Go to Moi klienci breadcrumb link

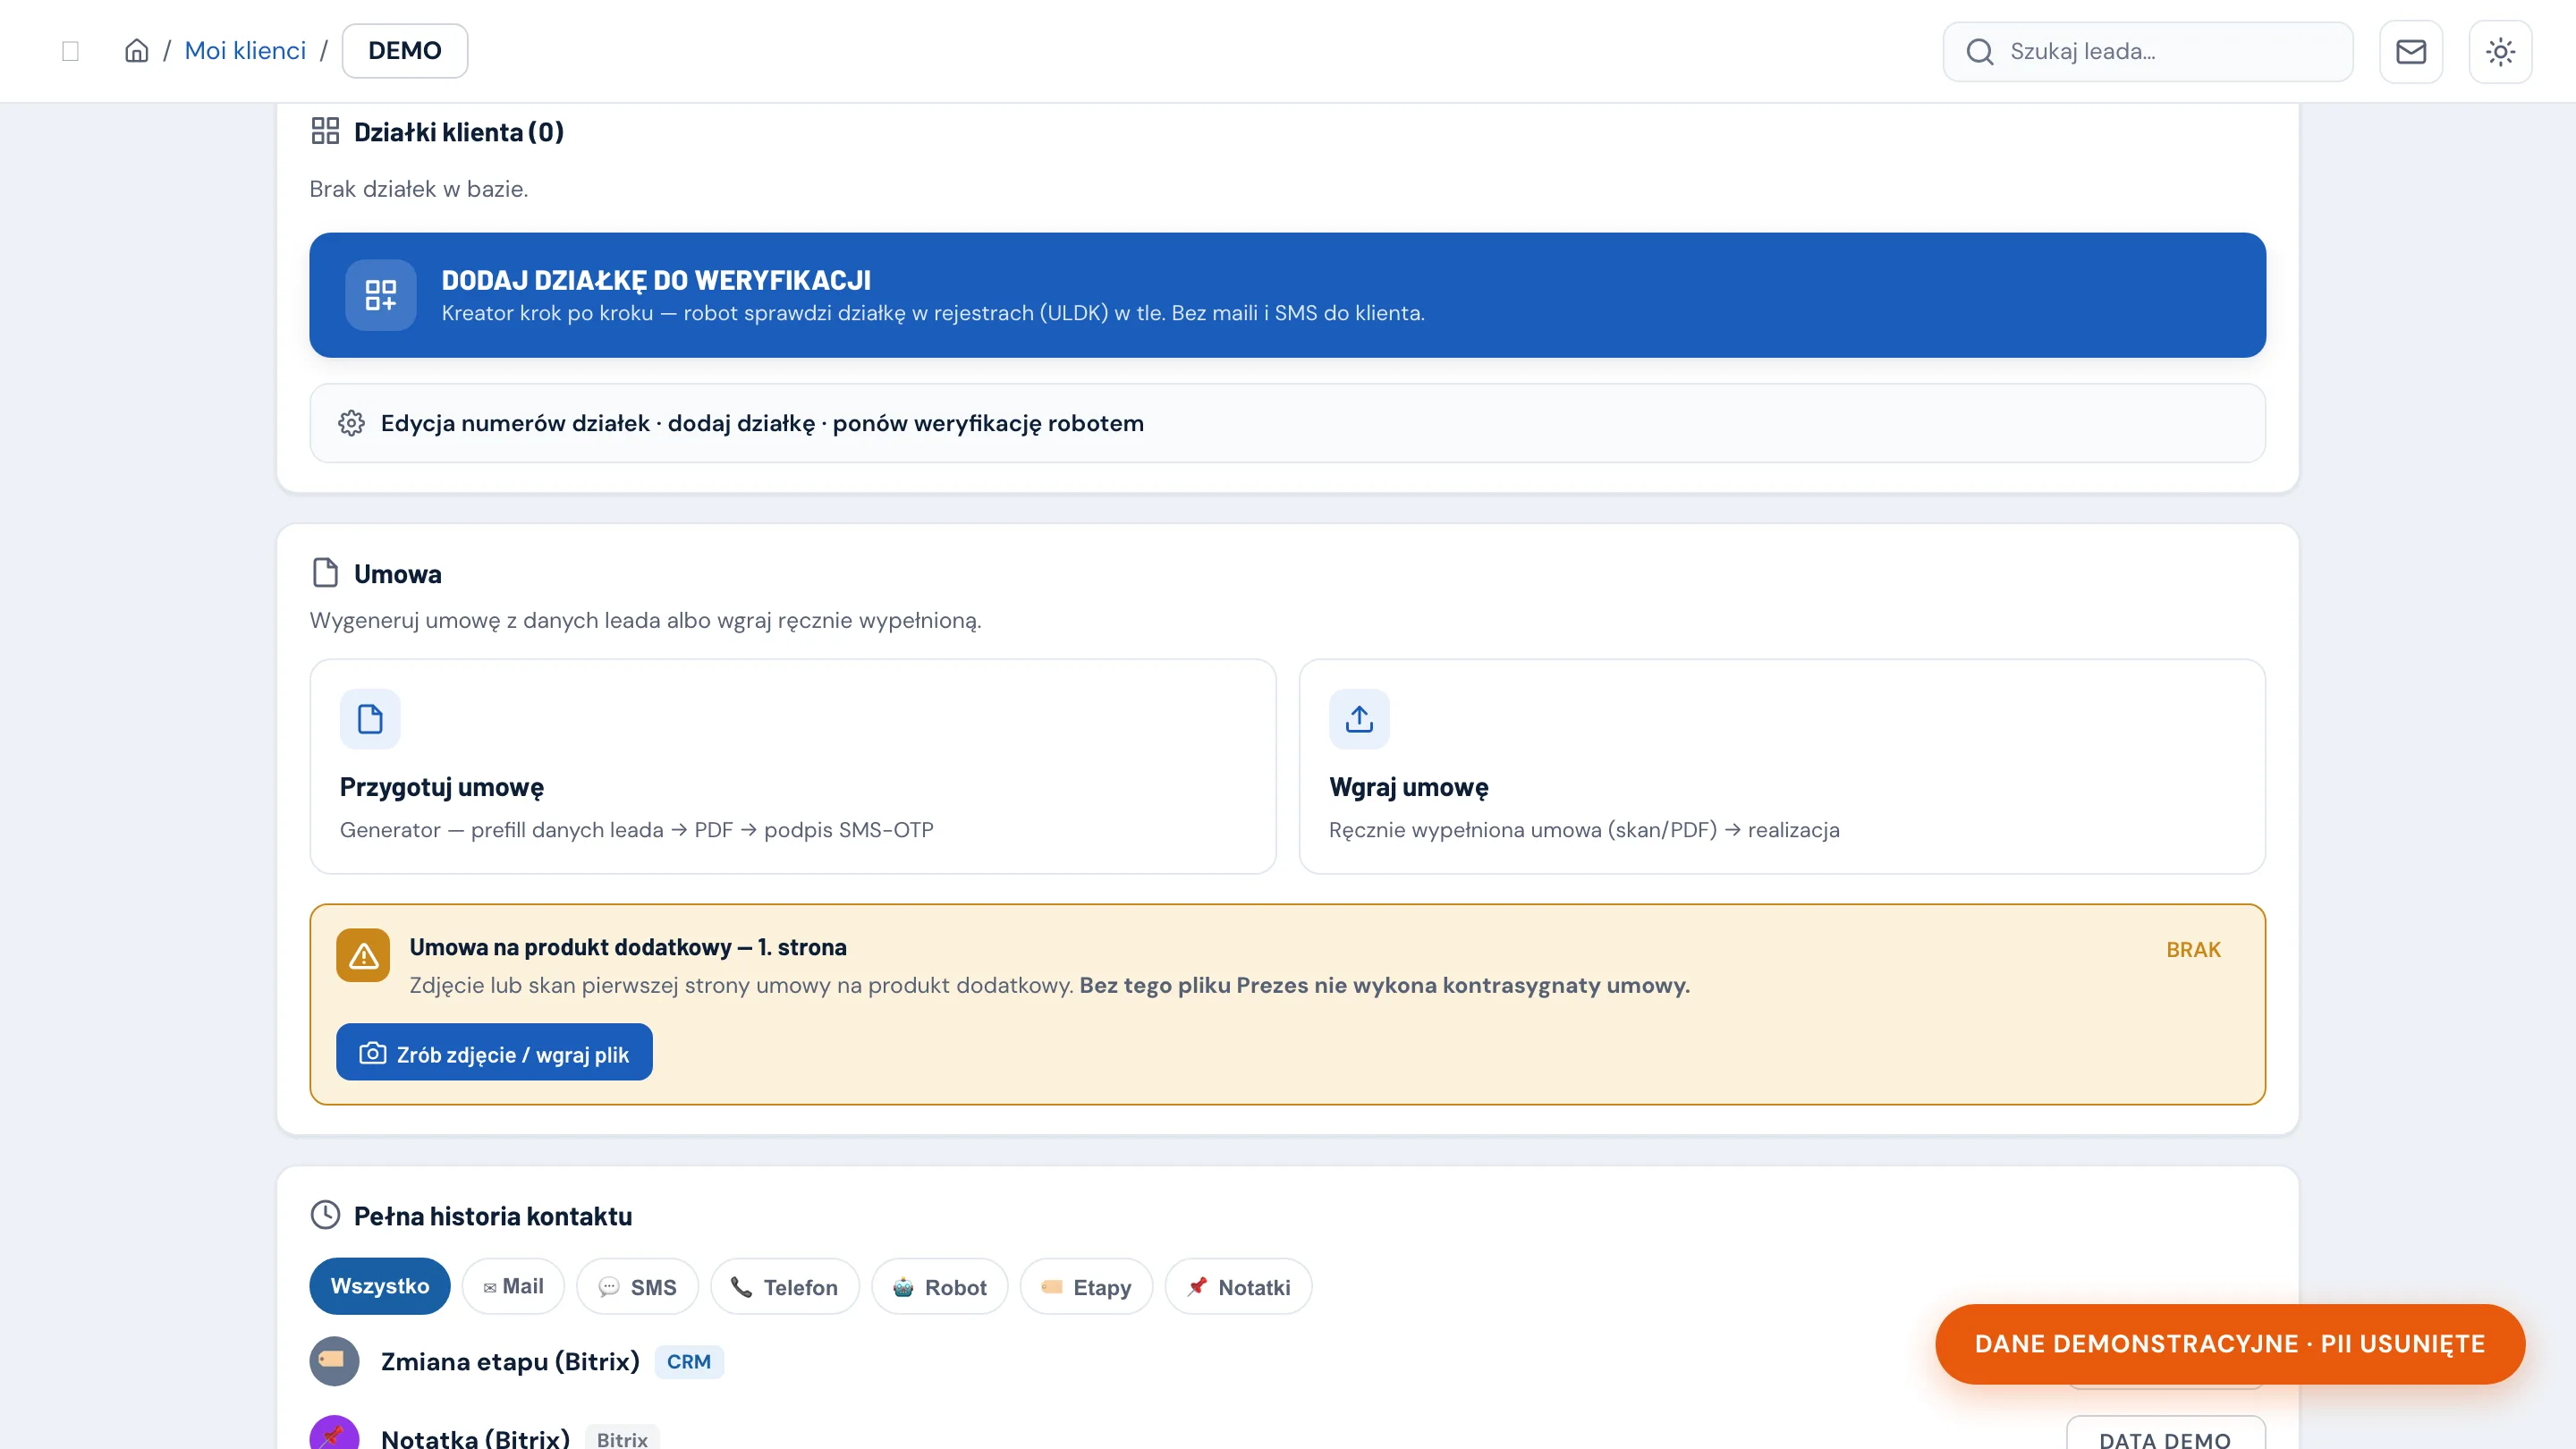[245, 51]
